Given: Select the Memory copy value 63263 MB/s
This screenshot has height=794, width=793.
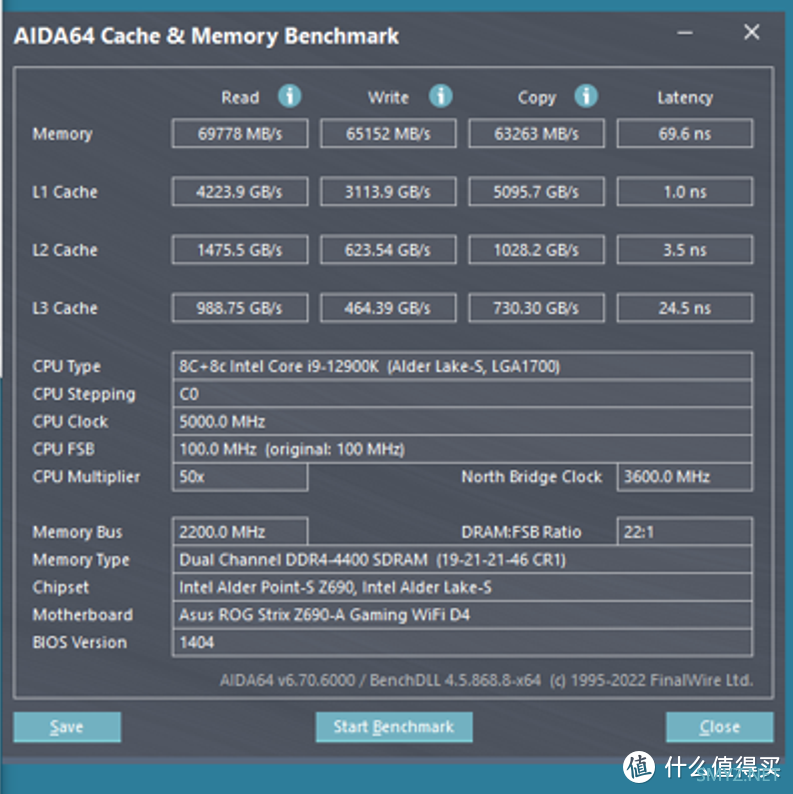Looking at the screenshot, I should (x=537, y=134).
